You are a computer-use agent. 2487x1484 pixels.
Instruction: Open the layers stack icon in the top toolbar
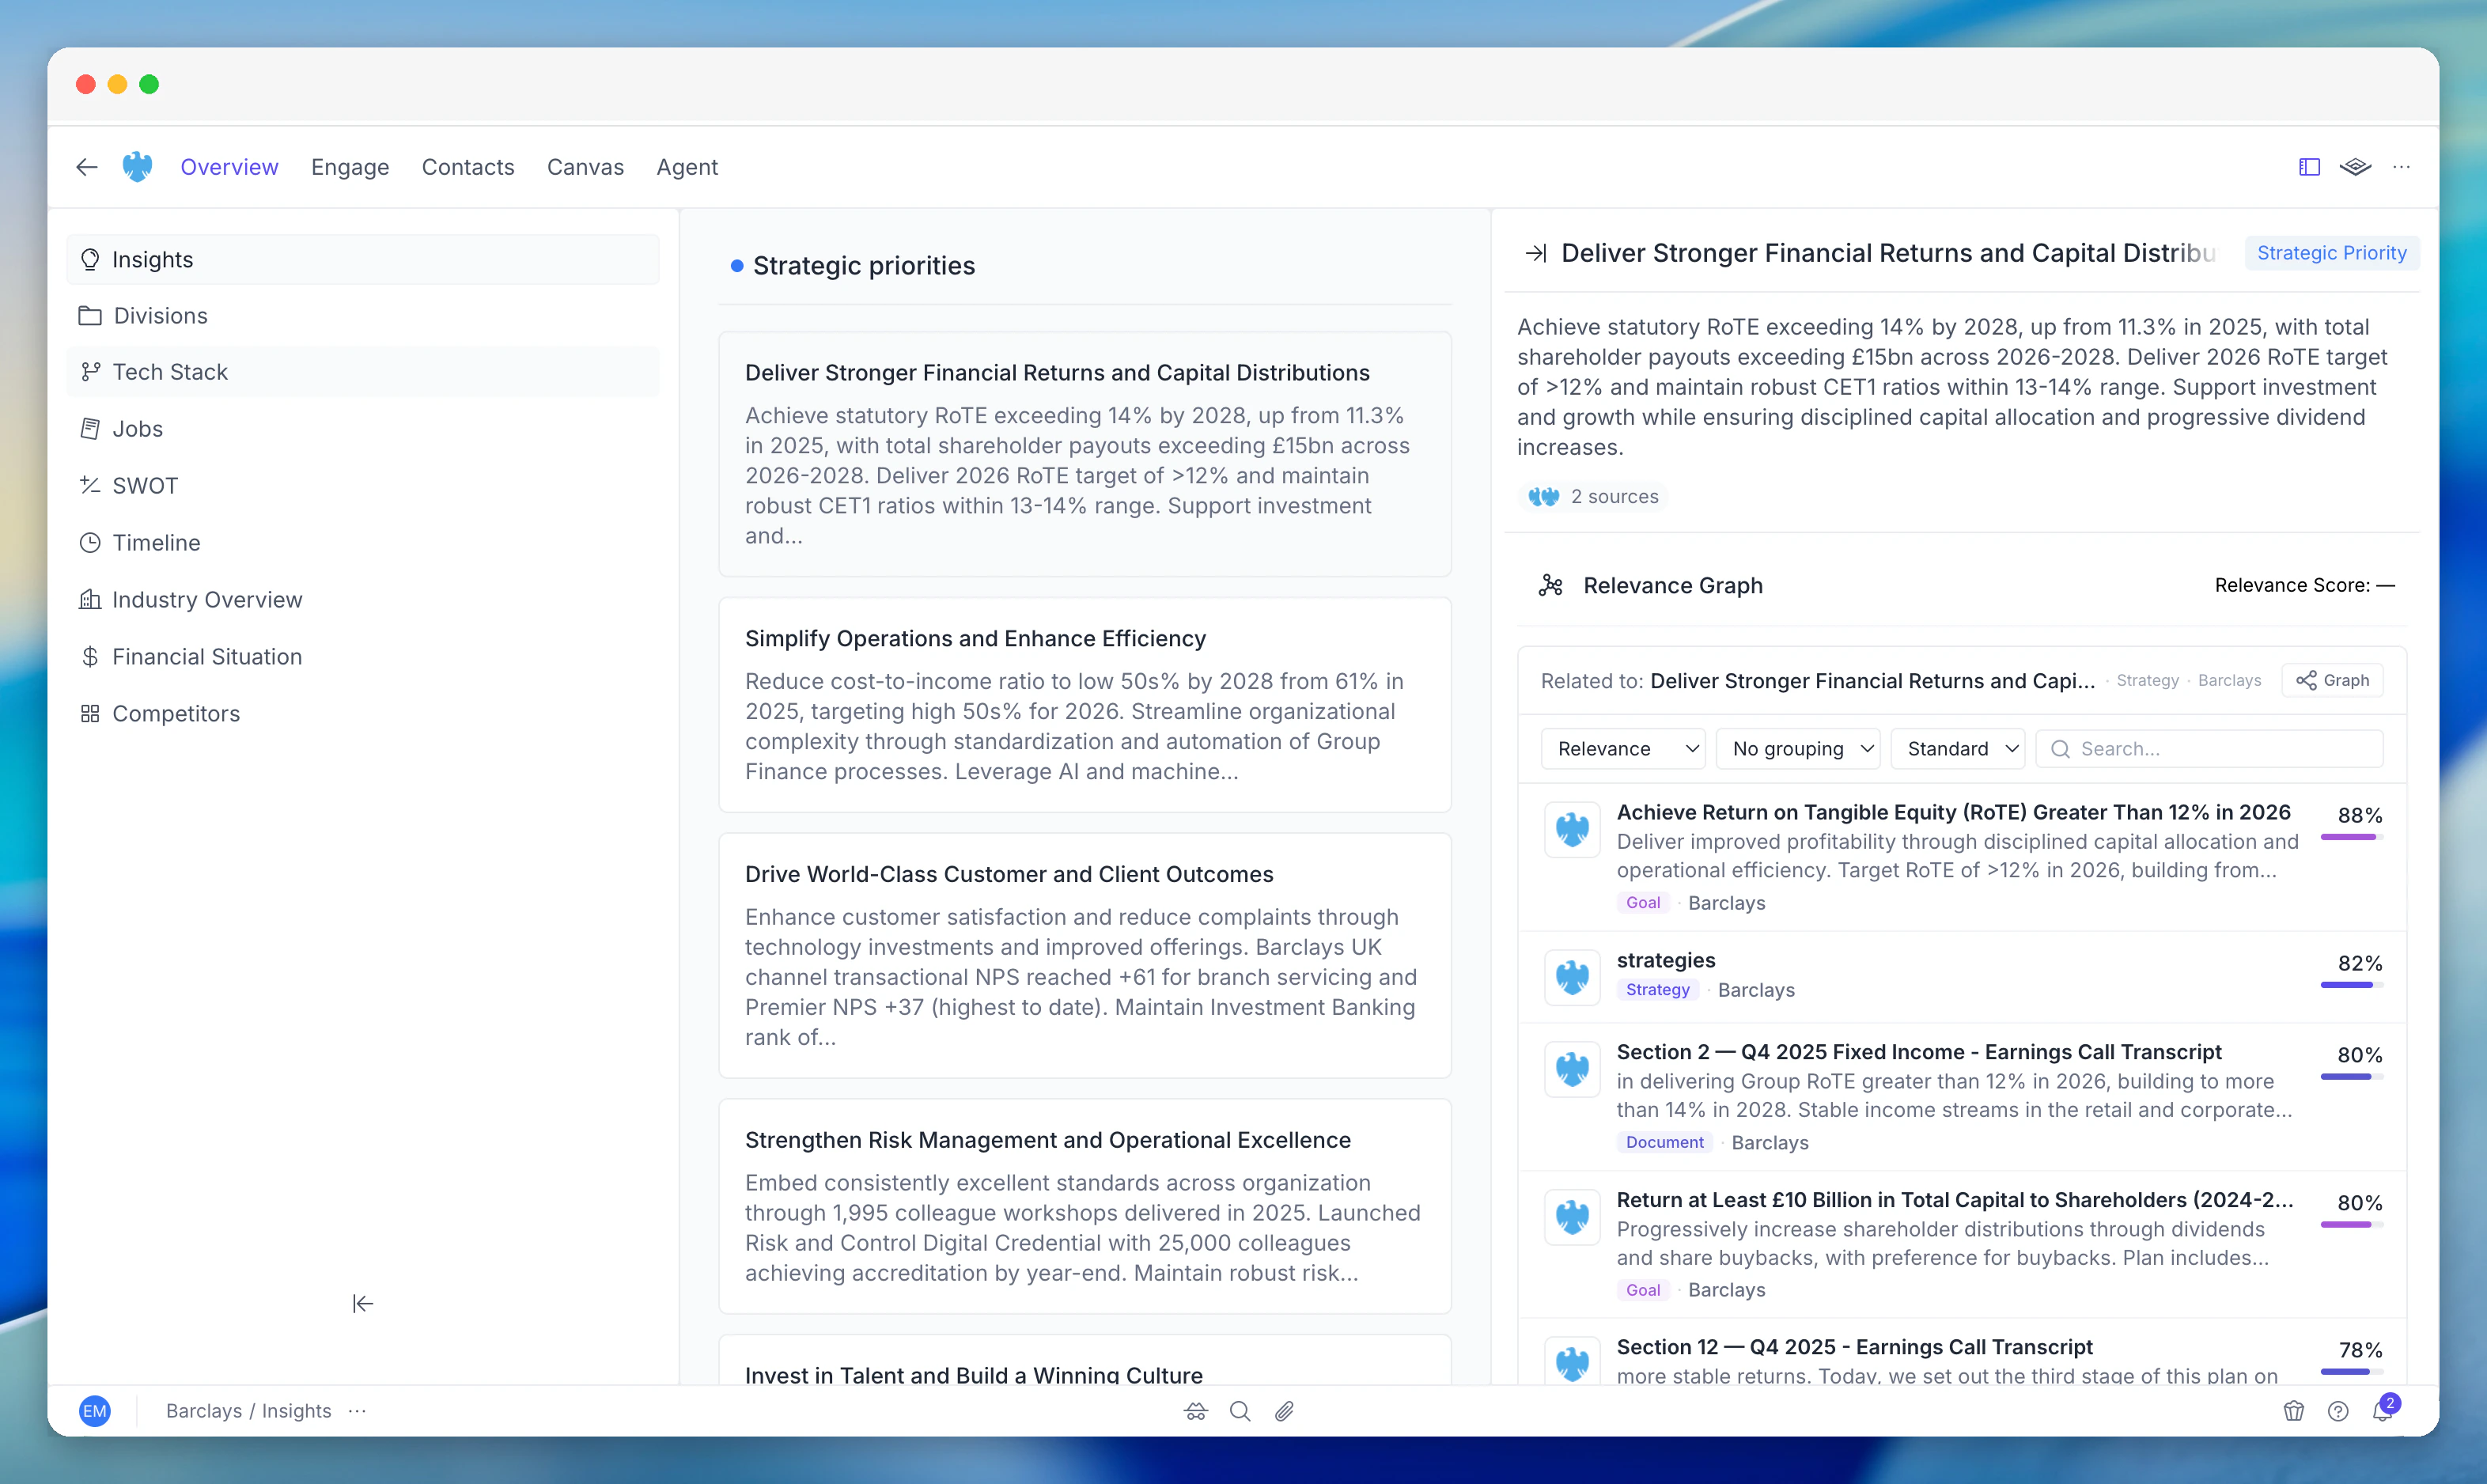[x=2357, y=166]
